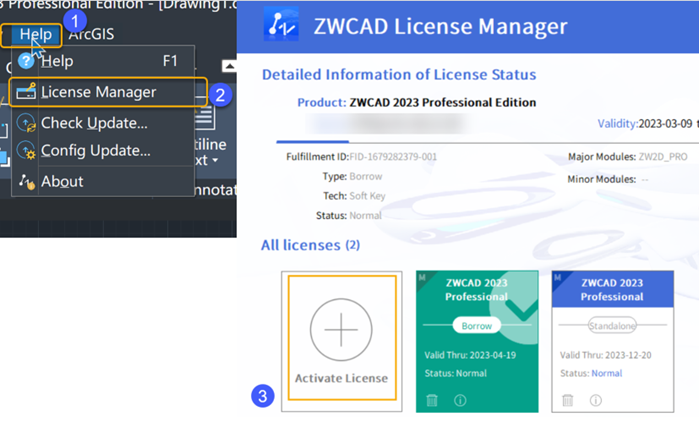Click the Validity date 2023-03-09
The image size is (699, 422).
tap(665, 123)
